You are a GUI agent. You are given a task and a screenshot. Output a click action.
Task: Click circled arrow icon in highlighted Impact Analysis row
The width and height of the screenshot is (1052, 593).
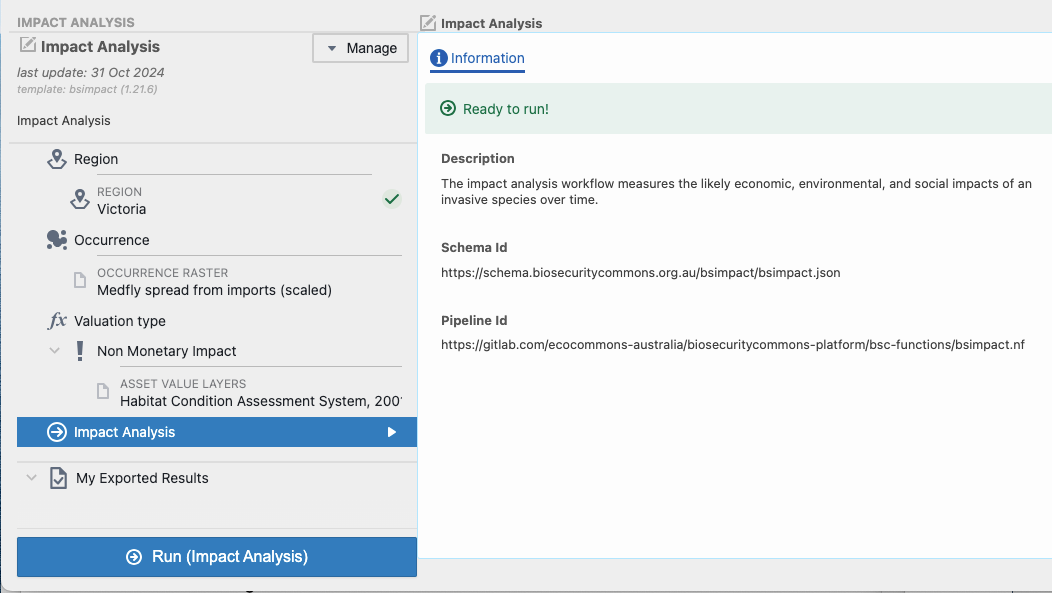click(x=57, y=432)
